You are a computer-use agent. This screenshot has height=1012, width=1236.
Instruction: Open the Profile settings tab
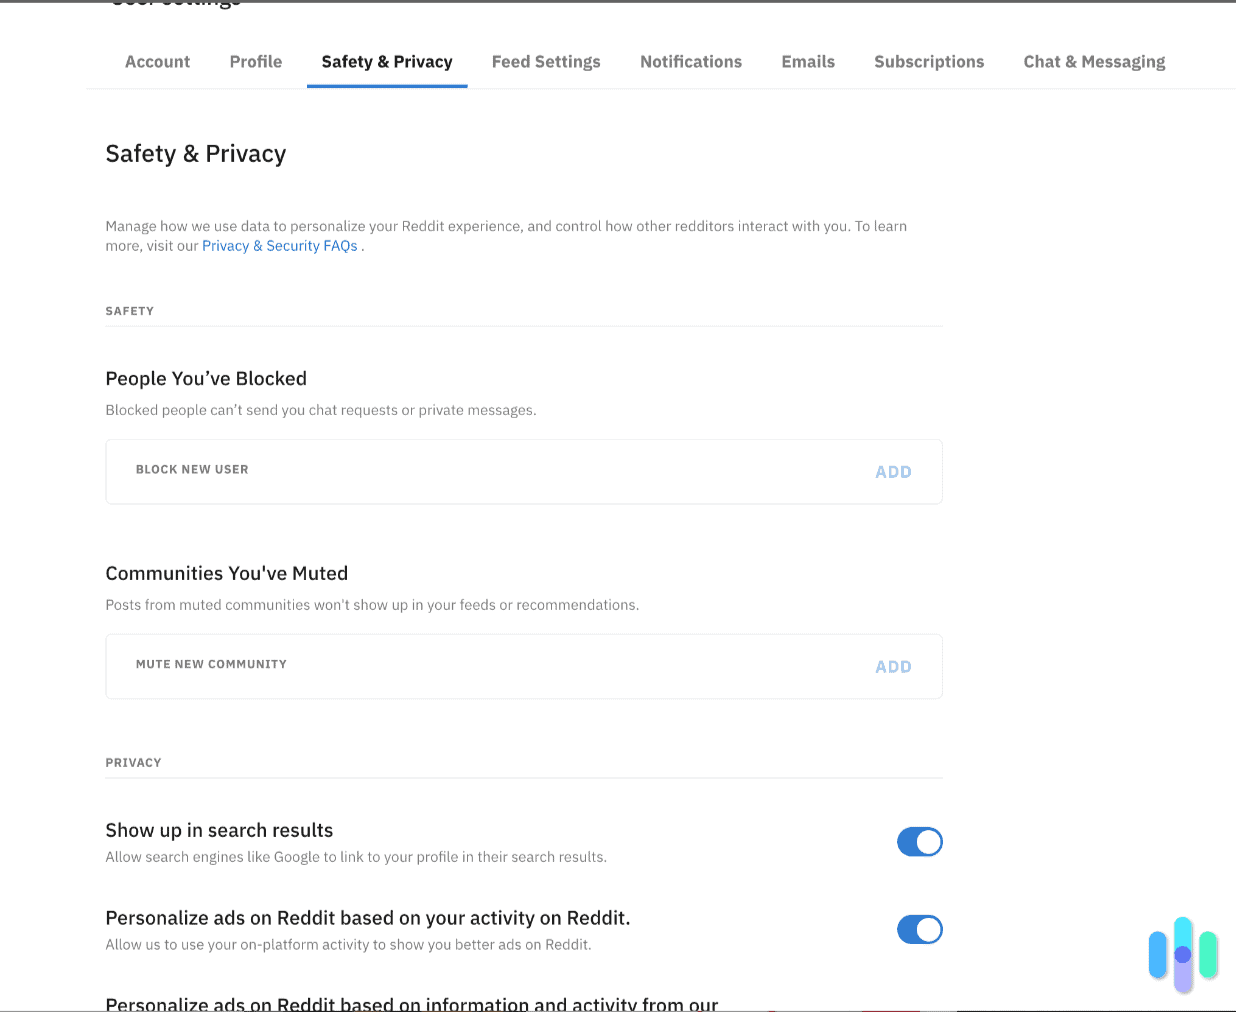[255, 61]
